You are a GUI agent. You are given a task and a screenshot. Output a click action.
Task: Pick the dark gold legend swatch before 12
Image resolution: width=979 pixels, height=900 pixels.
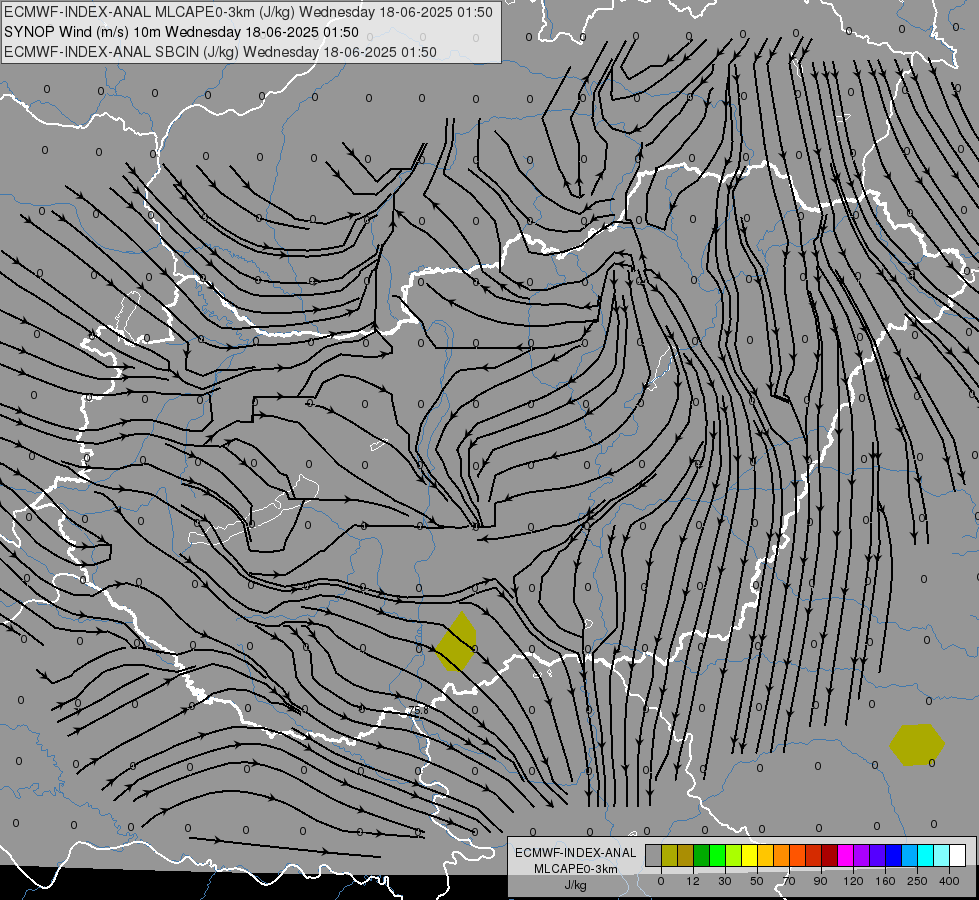(686, 856)
